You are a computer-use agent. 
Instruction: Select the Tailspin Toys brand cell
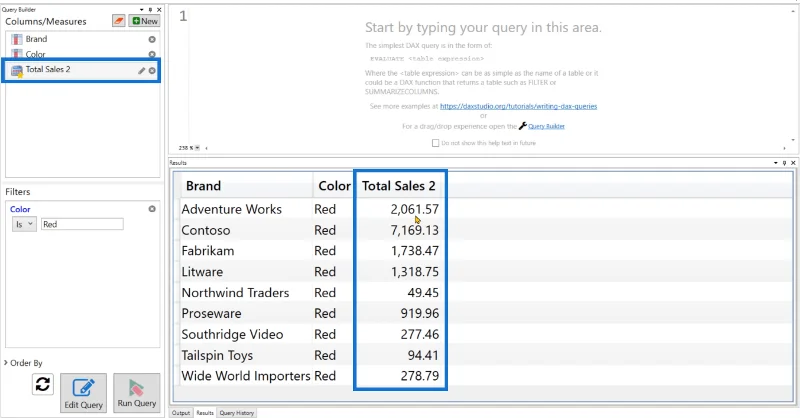tap(217, 355)
